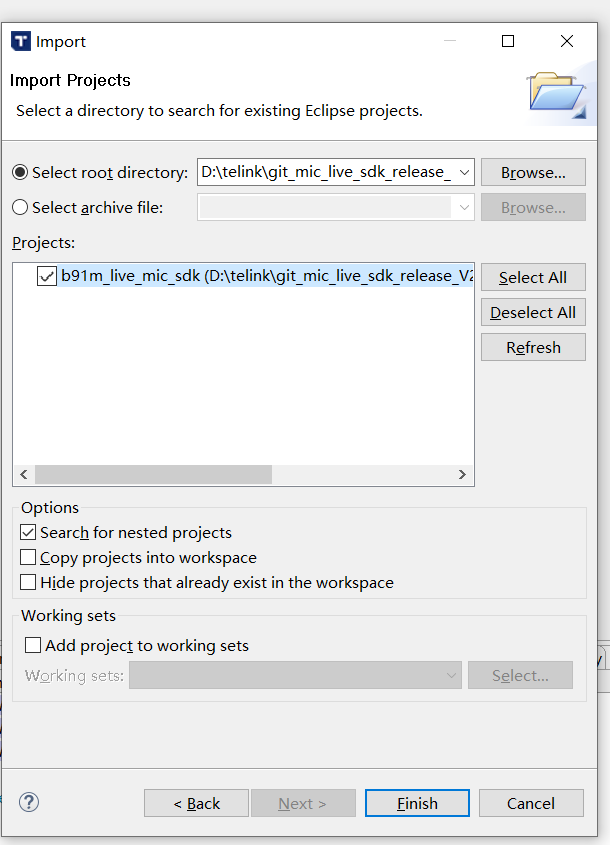Click Select All to check every project

[533, 277]
